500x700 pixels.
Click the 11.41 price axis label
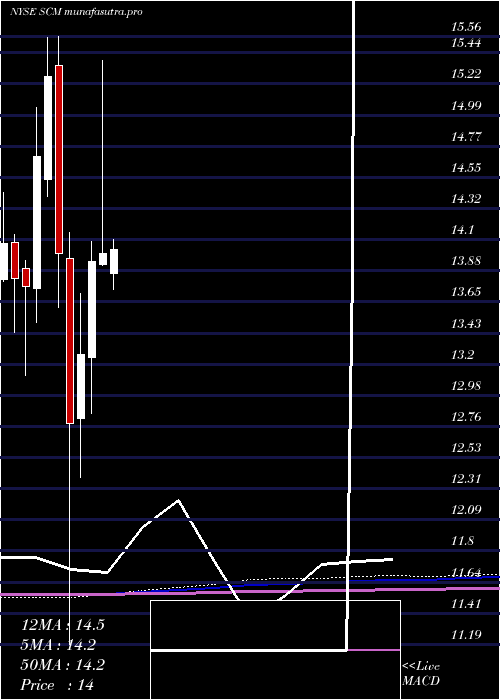[466, 604]
